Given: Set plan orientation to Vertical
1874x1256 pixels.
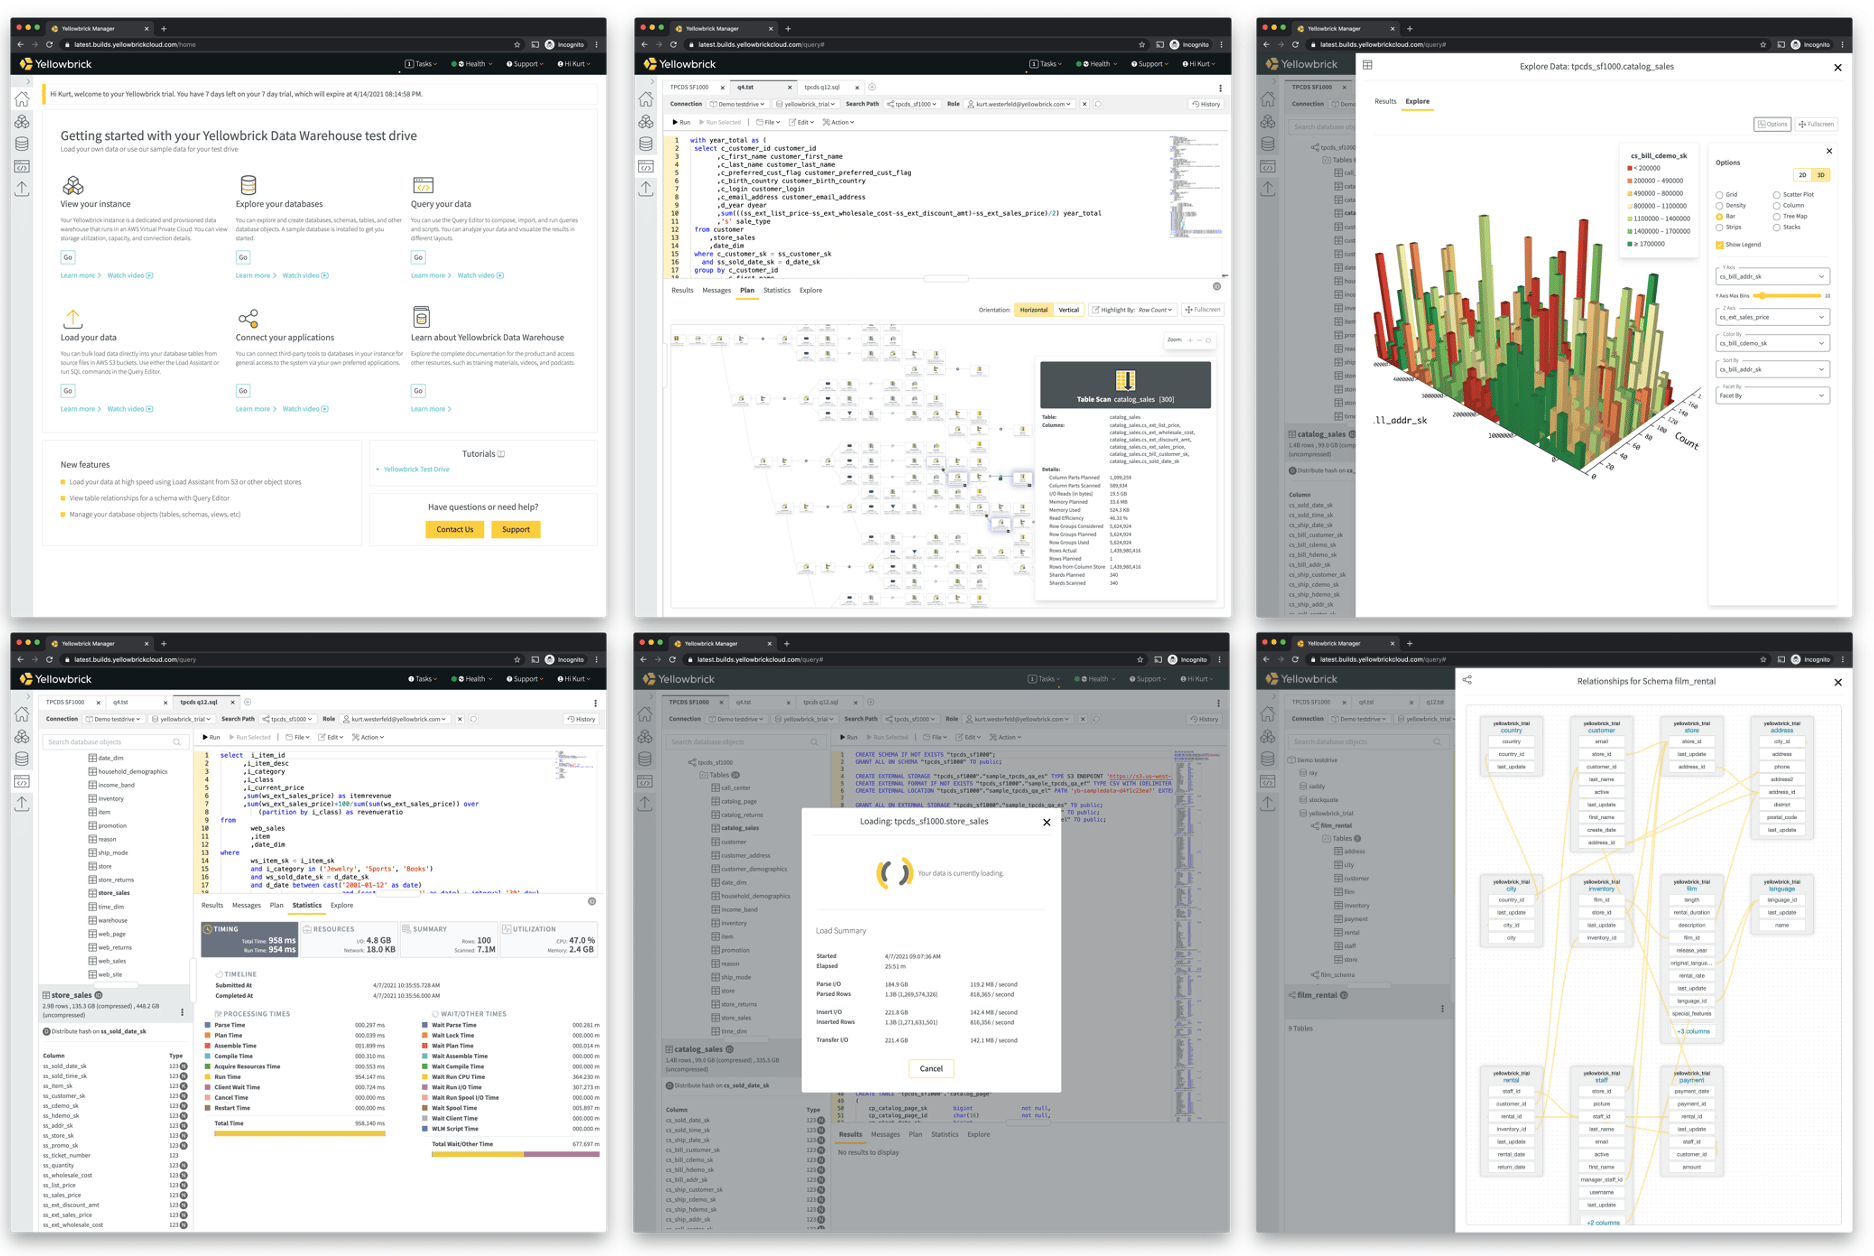Looking at the screenshot, I should [x=1069, y=310].
